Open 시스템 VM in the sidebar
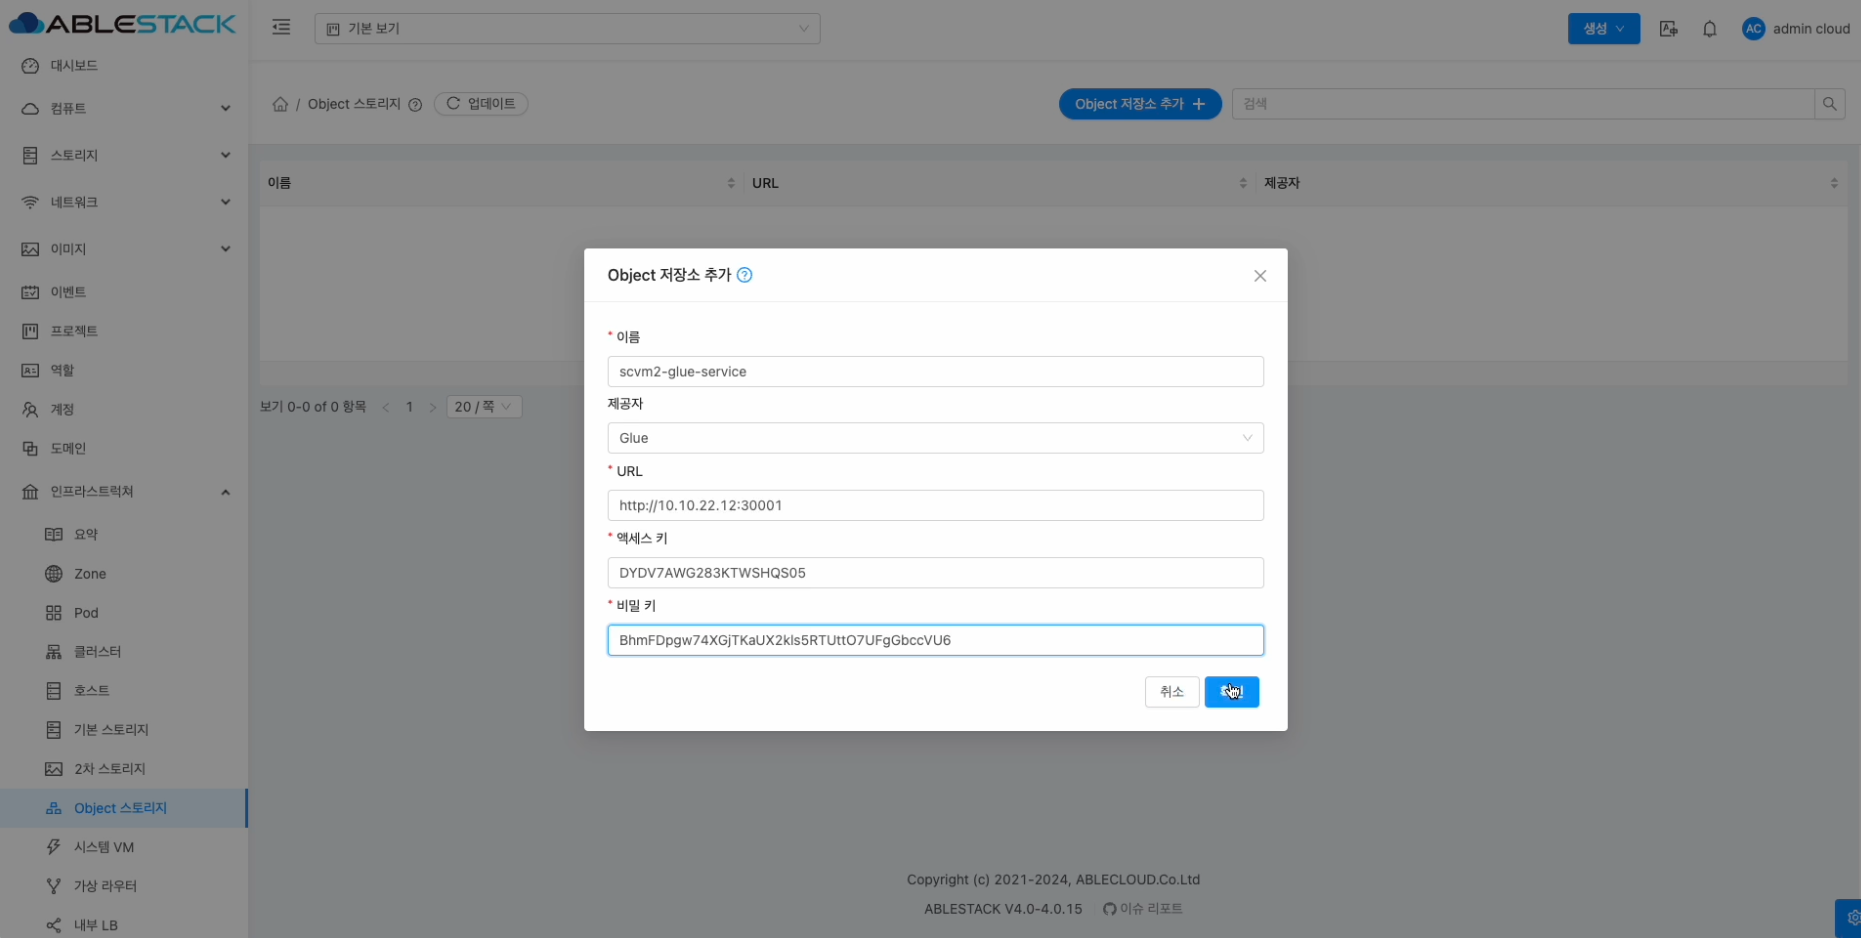The image size is (1861, 938). 124,846
